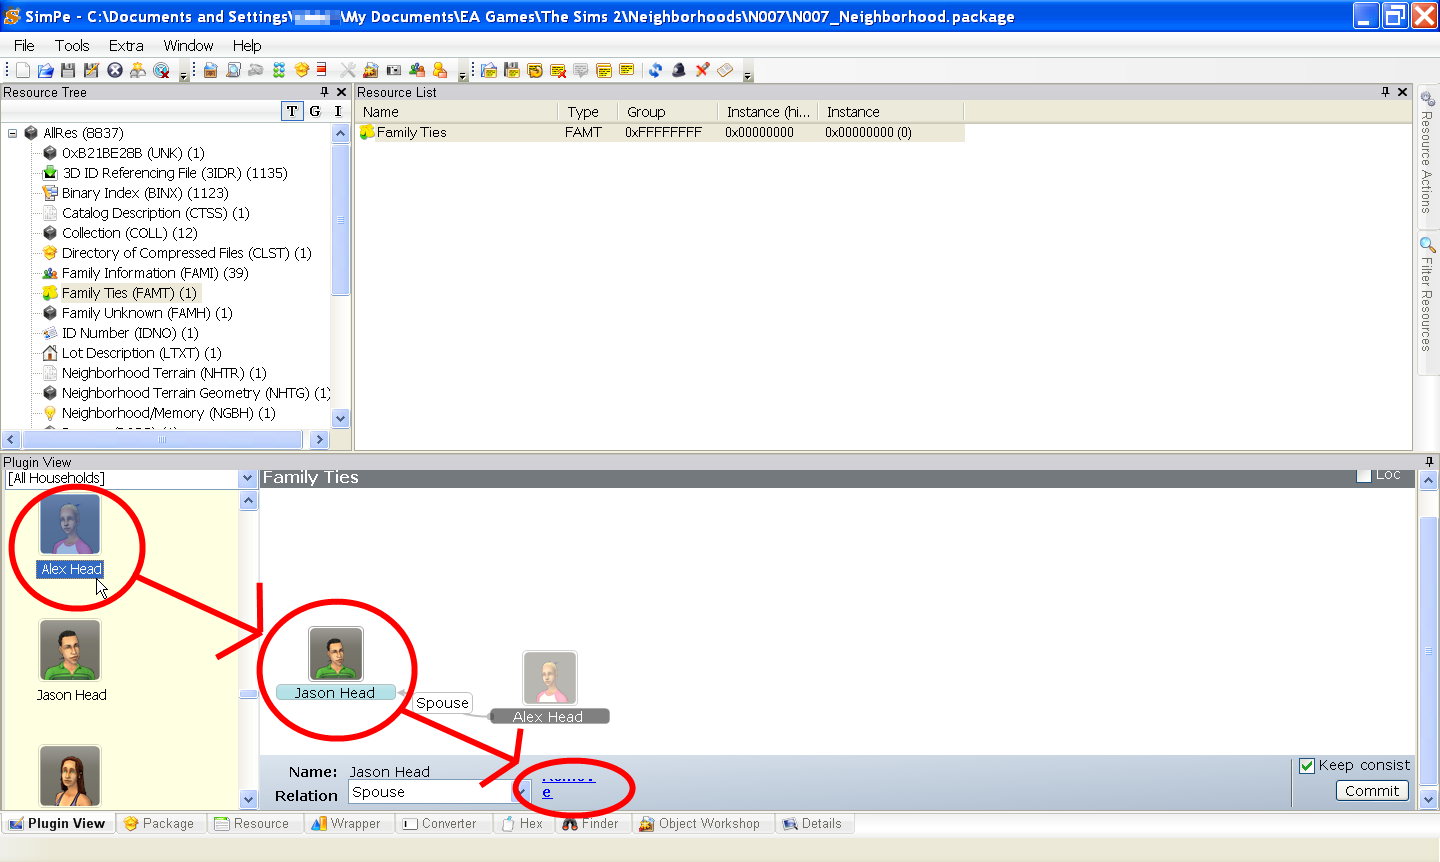Switch to the Details tab
Viewport: 1440px width, 862px height.
coord(813,824)
